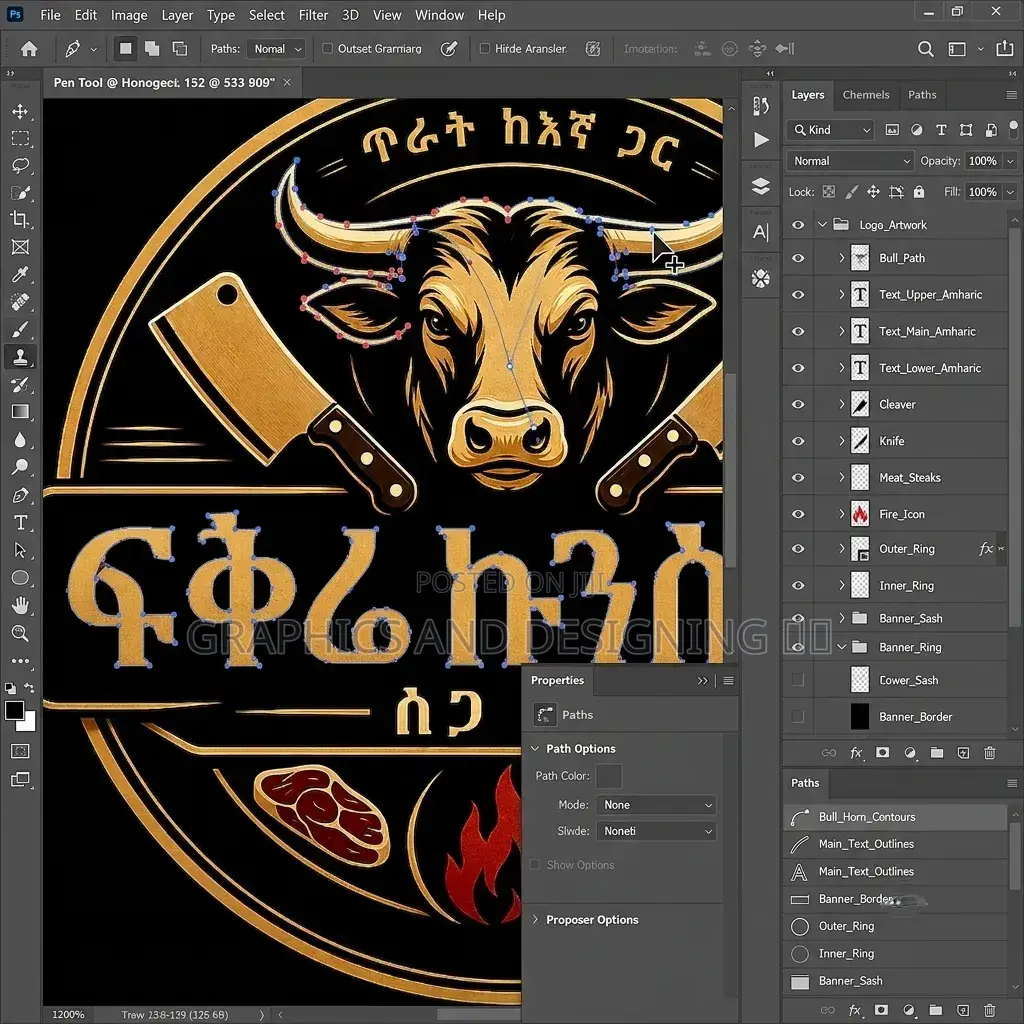Click the foreground color swatch
Screen dimensions: 1024x1024
pos(14,710)
